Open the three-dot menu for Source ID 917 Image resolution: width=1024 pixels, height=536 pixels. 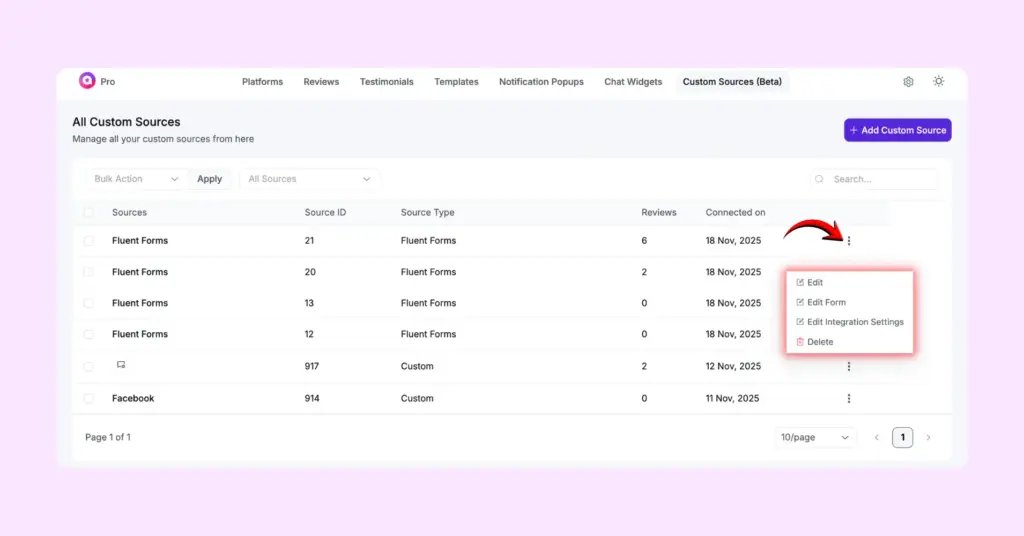pyautogui.click(x=849, y=366)
